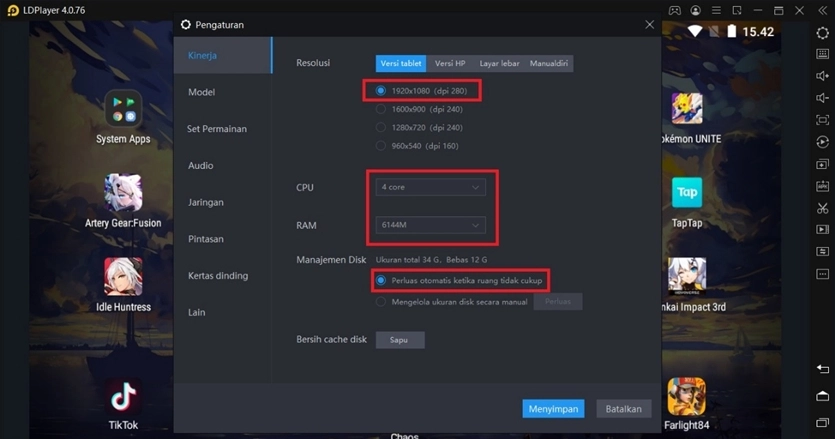Open account profile icon in title bar
The image size is (835, 439).
click(695, 11)
